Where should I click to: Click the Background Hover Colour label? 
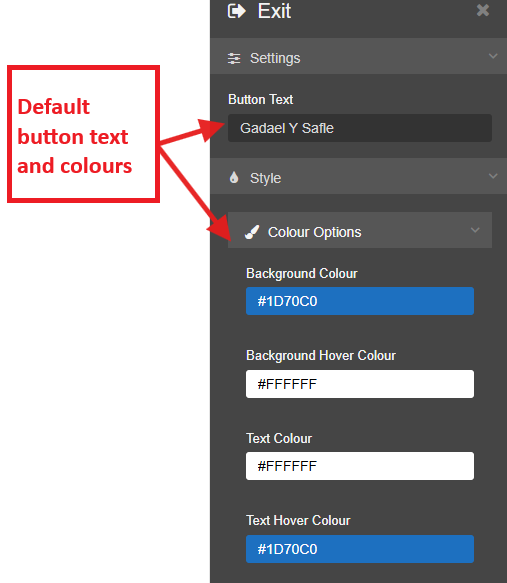(x=321, y=356)
